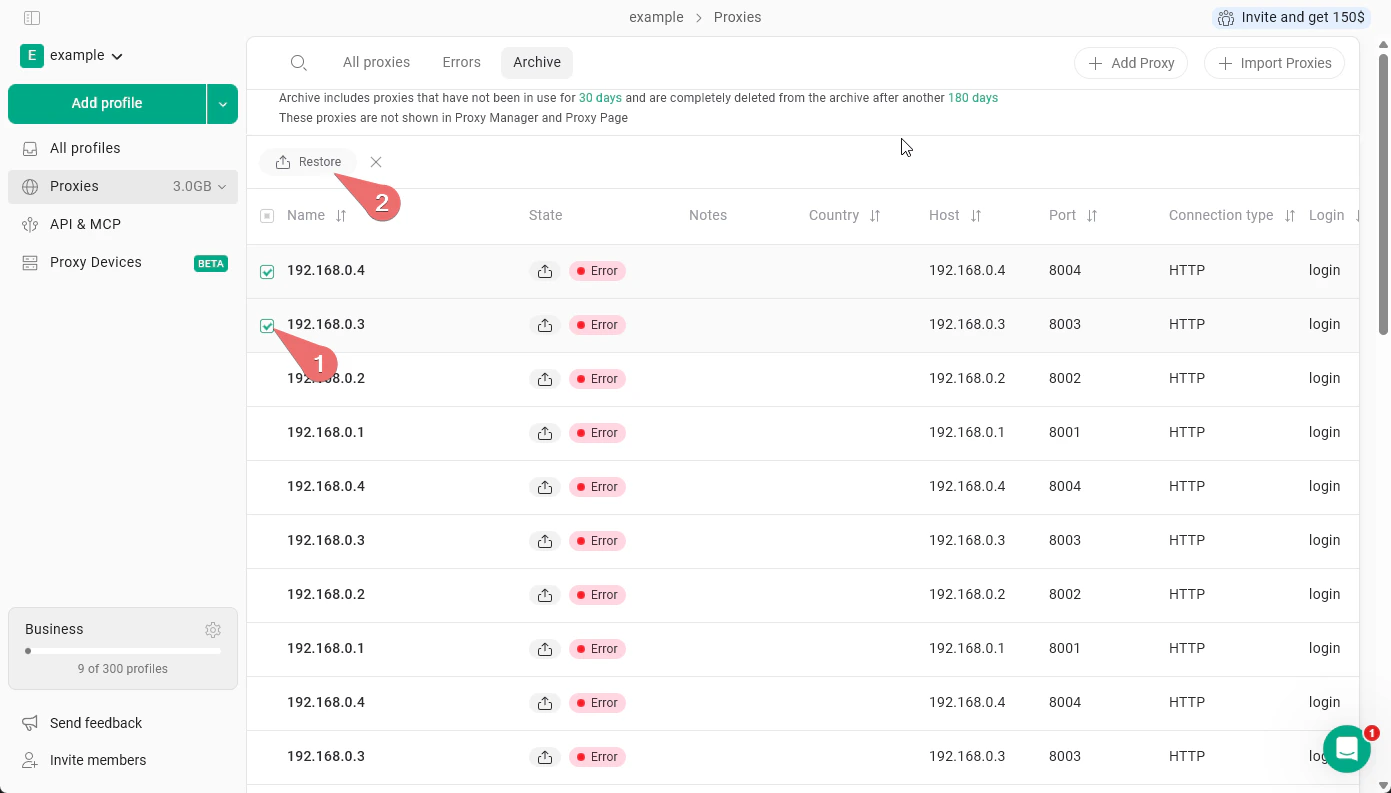
Task: Open the Proxy Devices beta section
Action: point(95,262)
